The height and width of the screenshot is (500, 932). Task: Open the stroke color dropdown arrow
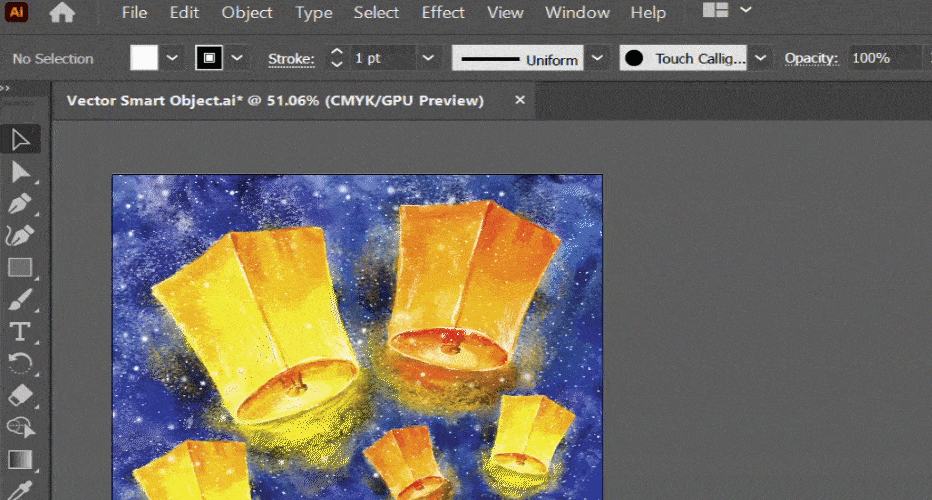[x=237, y=58]
